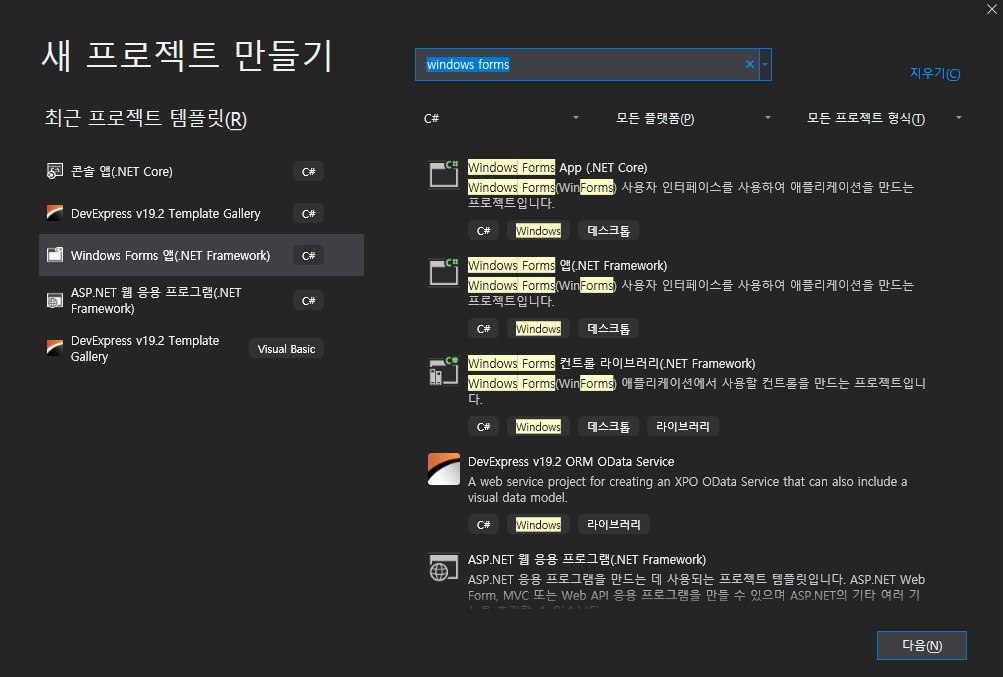Click the 데스크톱 tag under Windows Forms App (.NET Core)
The height and width of the screenshot is (677, 1003).
point(608,230)
